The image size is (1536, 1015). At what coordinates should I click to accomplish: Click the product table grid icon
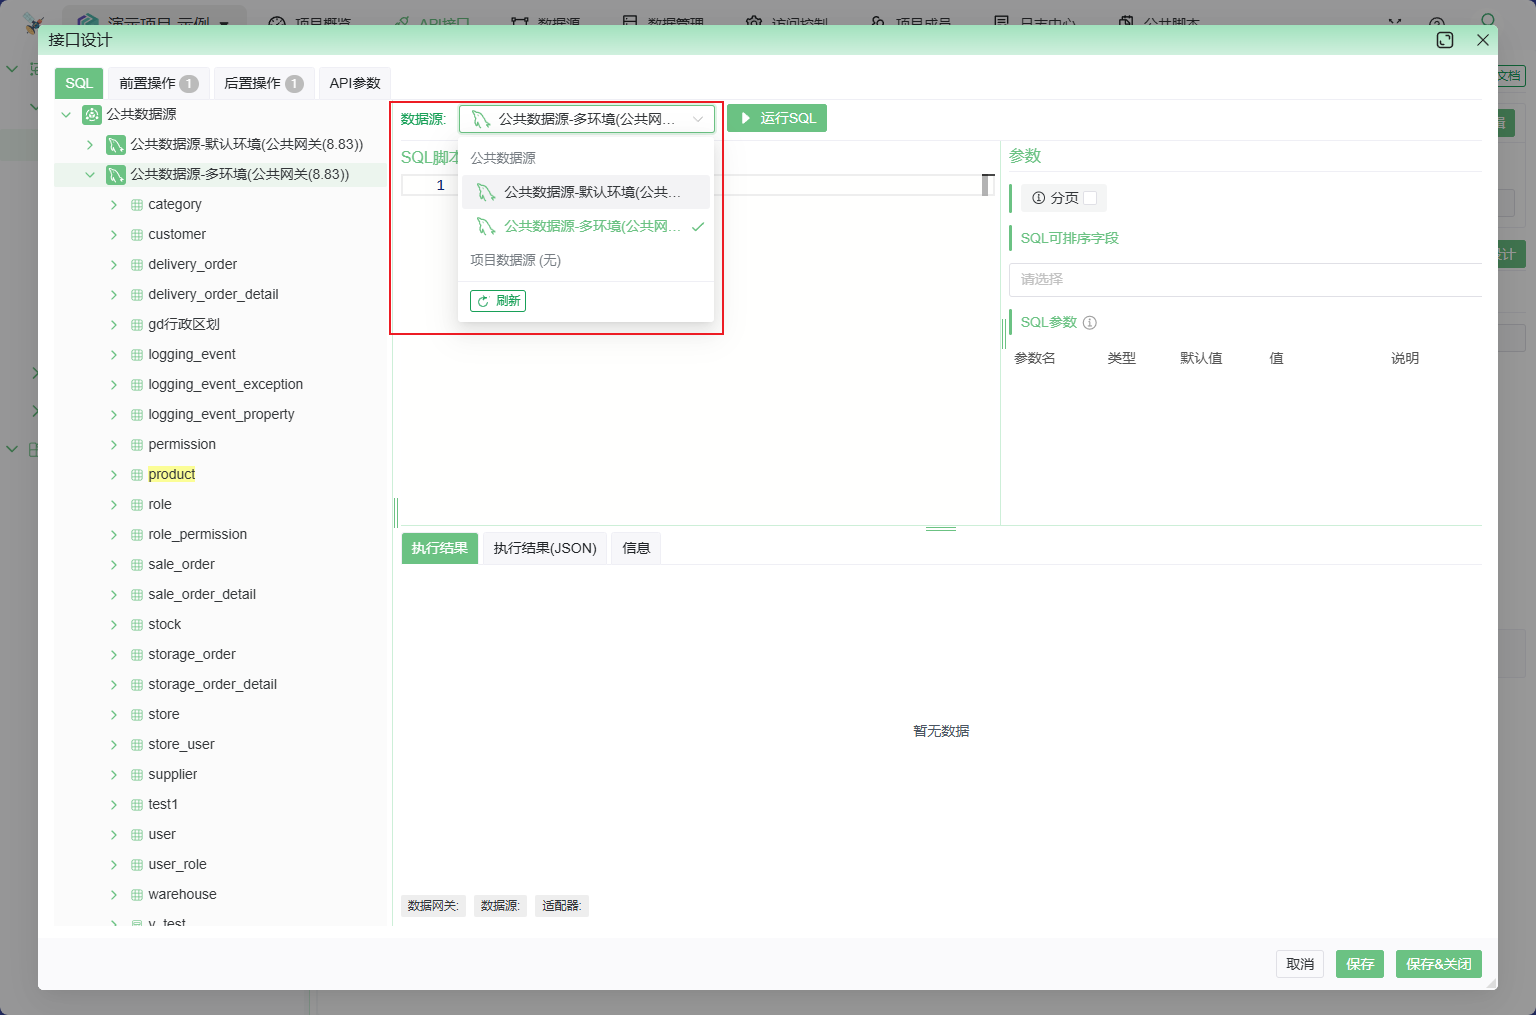pyautogui.click(x=137, y=475)
